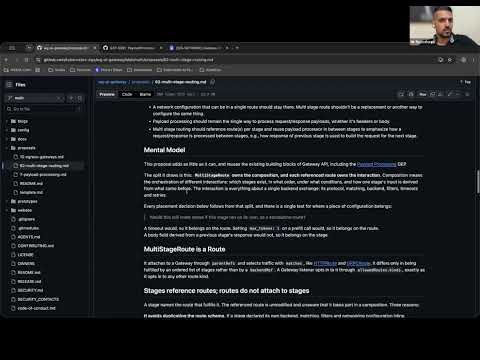The width and height of the screenshot is (480, 360).
Task: Click the browser reload icon
Action: pos(27,60)
